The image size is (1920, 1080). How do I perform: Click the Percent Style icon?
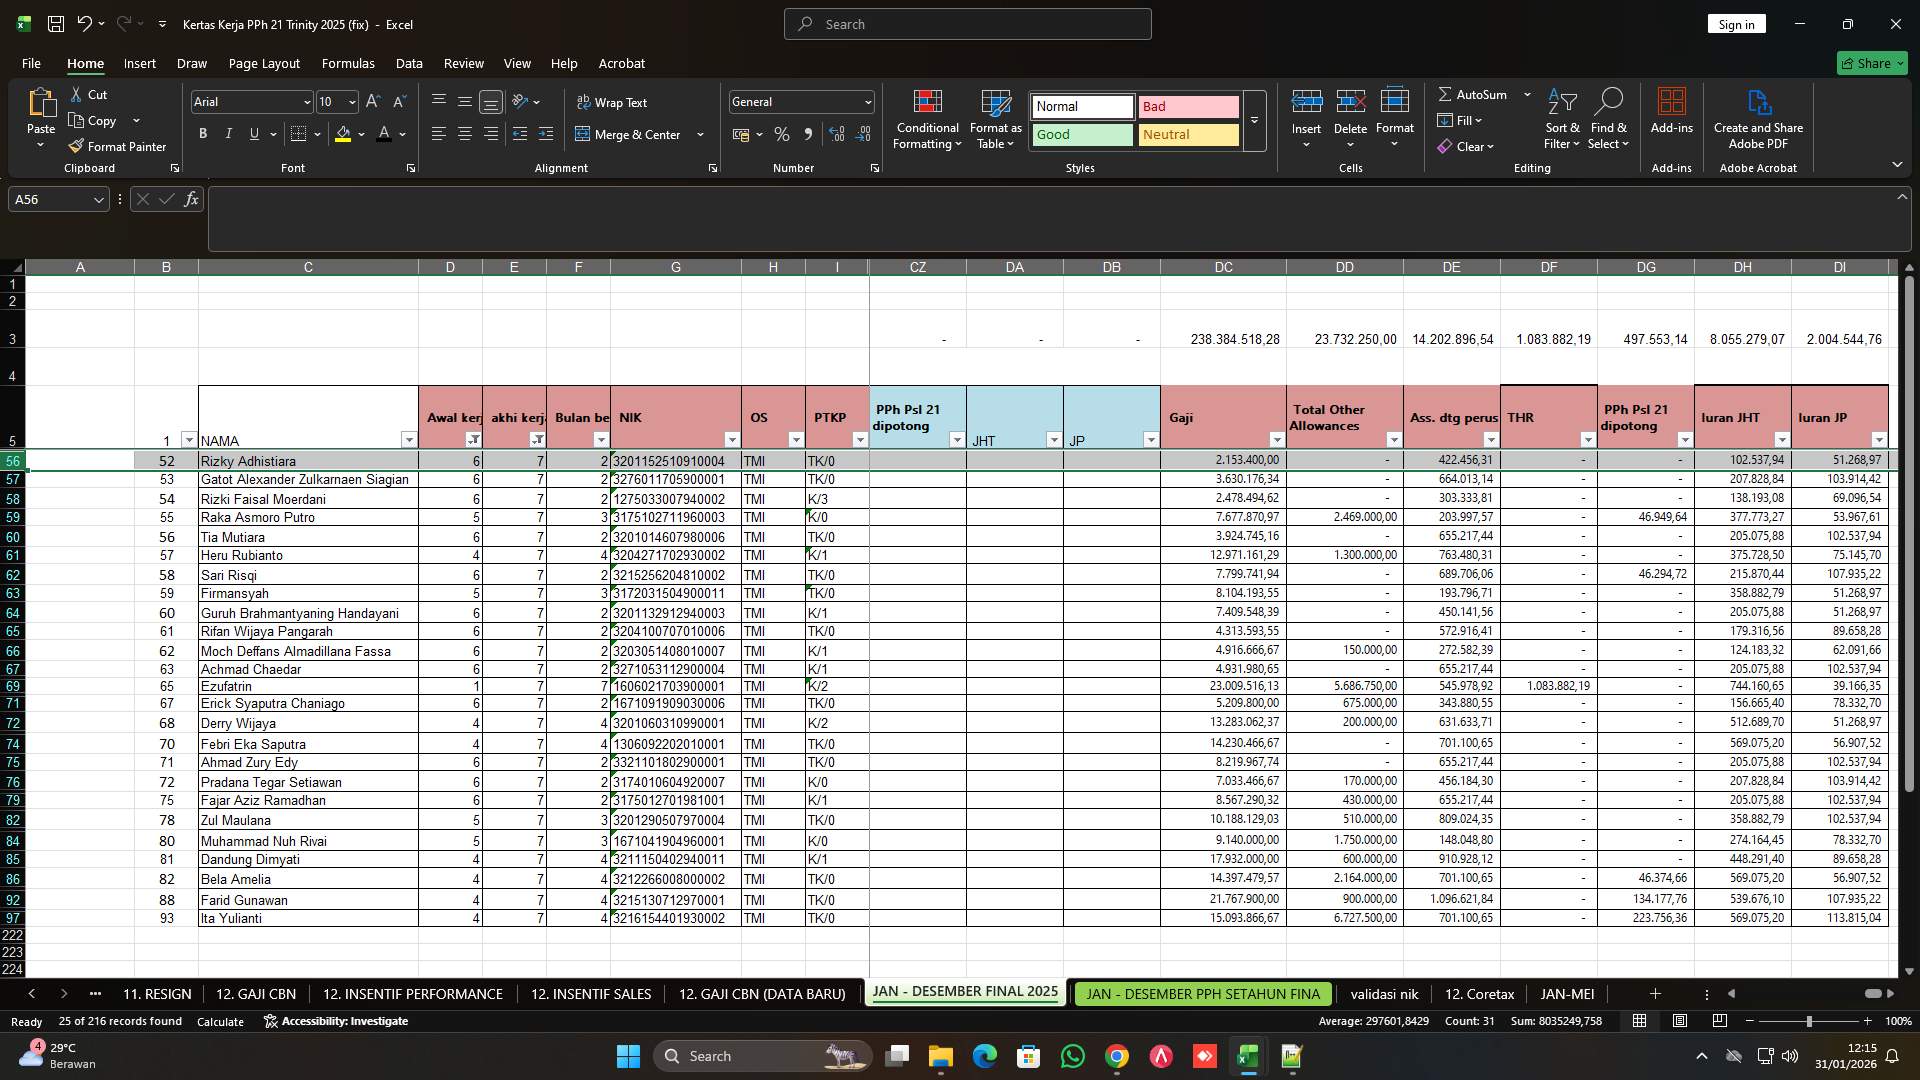pos(782,134)
